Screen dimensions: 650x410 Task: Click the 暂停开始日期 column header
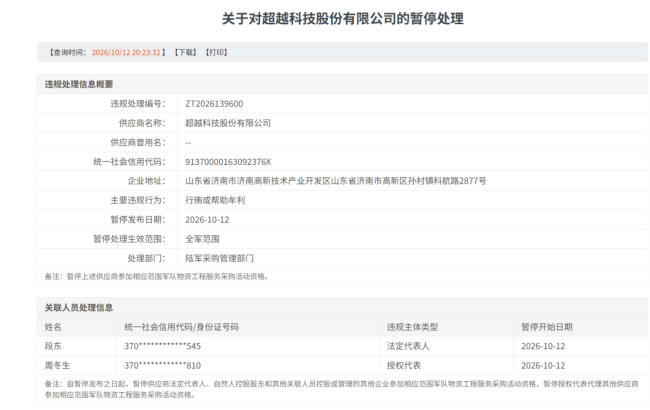[x=546, y=327]
